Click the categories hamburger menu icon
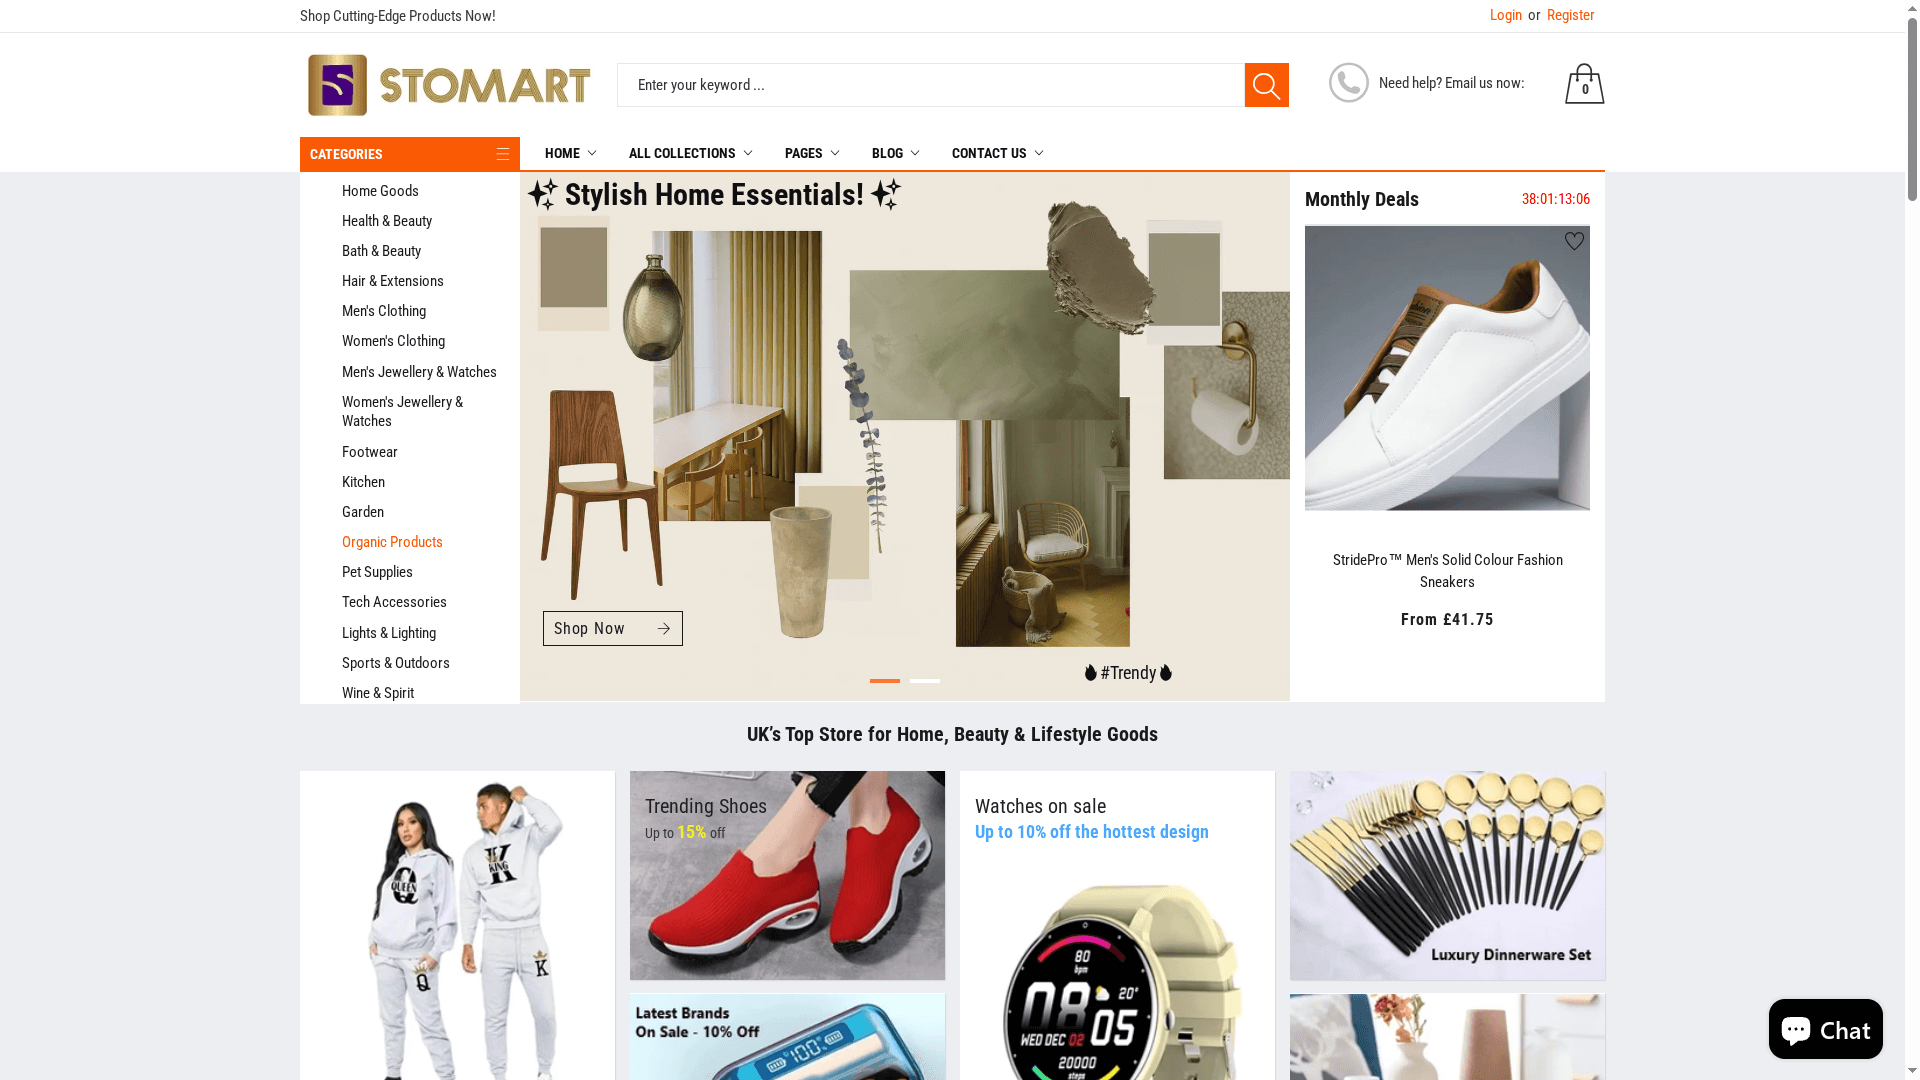This screenshot has height=1080, width=1920. pos(503,154)
